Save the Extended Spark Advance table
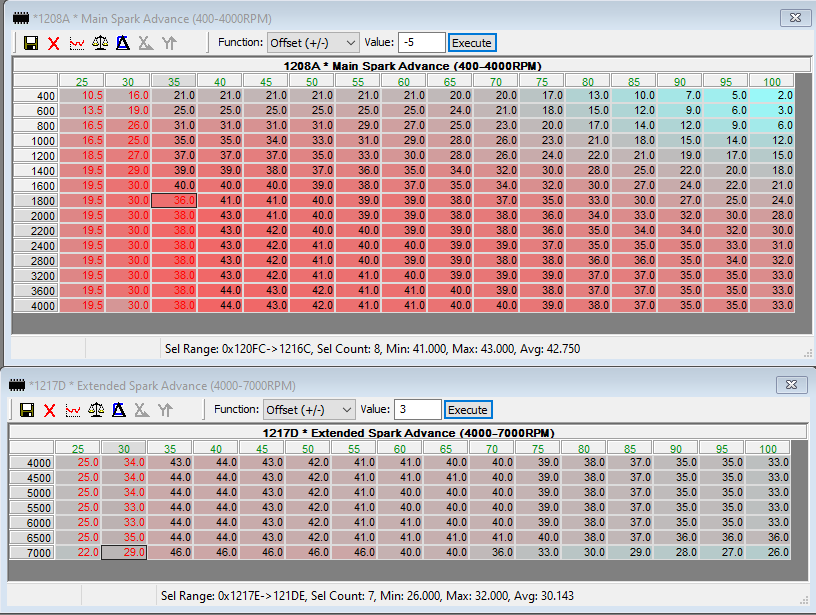The height and width of the screenshot is (615, 816). [x=28, y=409]
